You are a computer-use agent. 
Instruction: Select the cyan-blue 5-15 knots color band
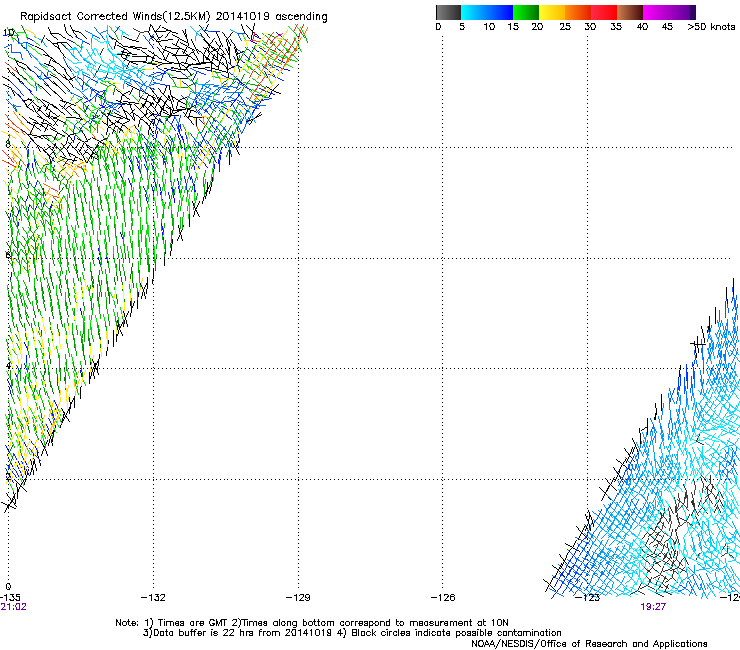click(x=487, y=12)
